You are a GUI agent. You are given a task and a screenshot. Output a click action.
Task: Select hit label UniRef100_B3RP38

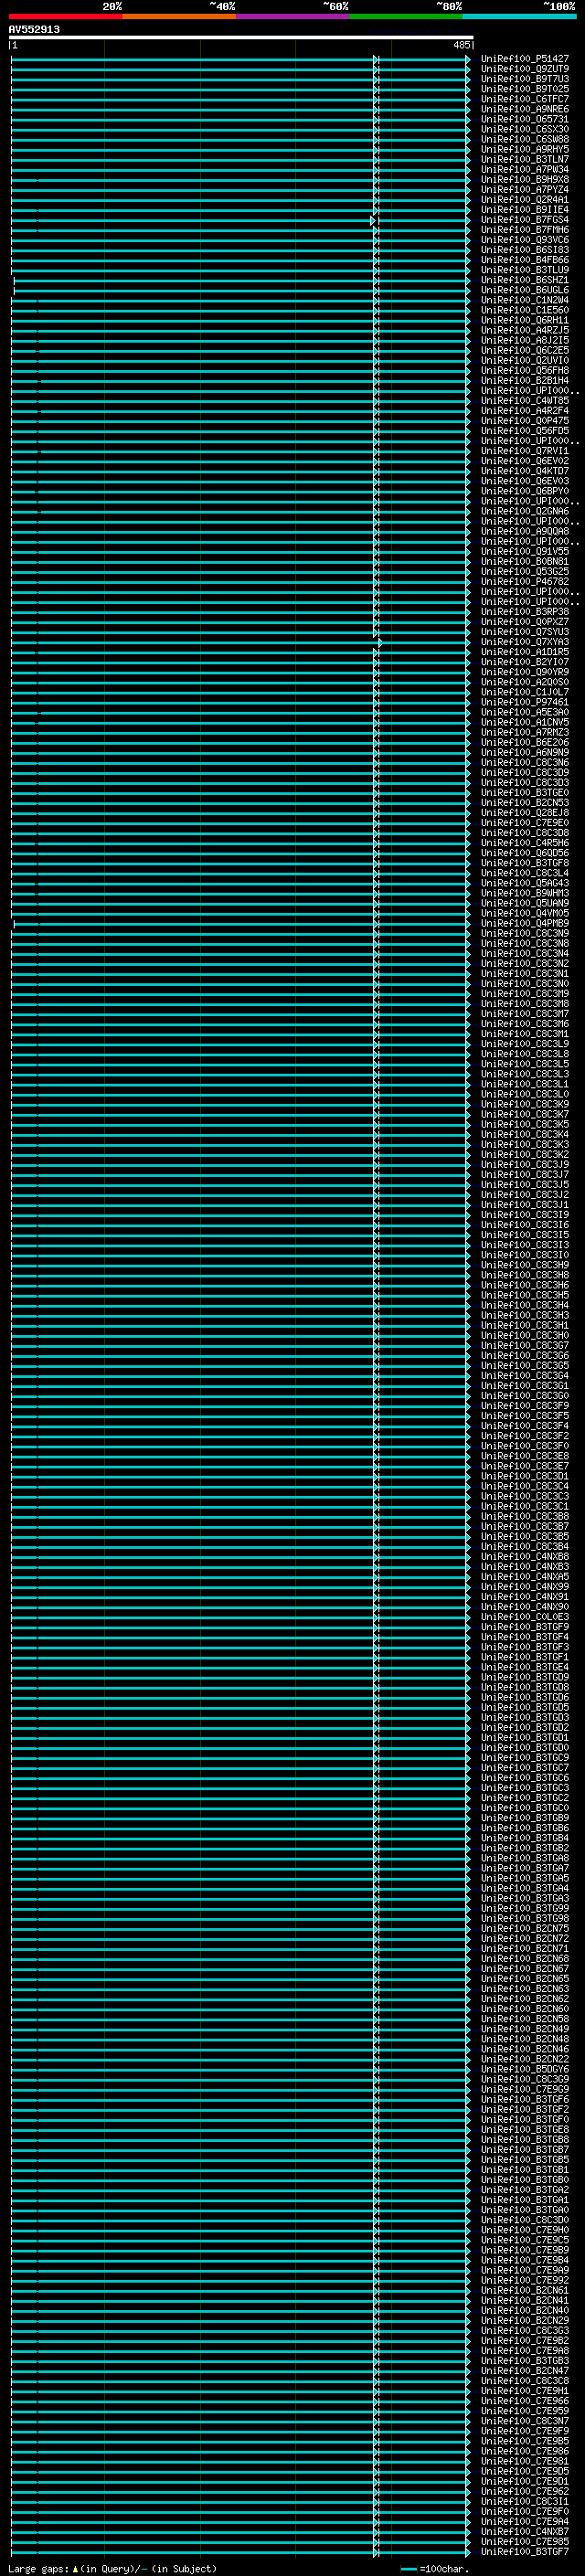pyautogui.click(x=524, y=612)
